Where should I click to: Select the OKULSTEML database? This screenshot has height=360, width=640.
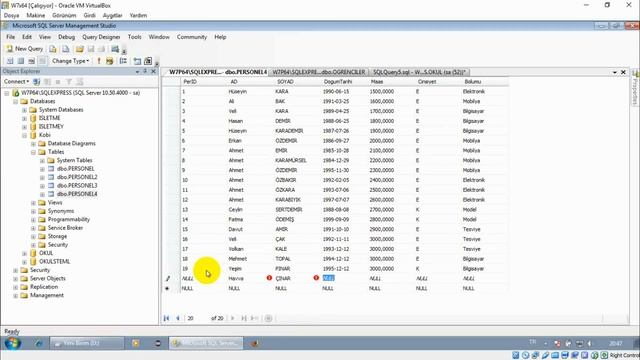coord(54,262)
